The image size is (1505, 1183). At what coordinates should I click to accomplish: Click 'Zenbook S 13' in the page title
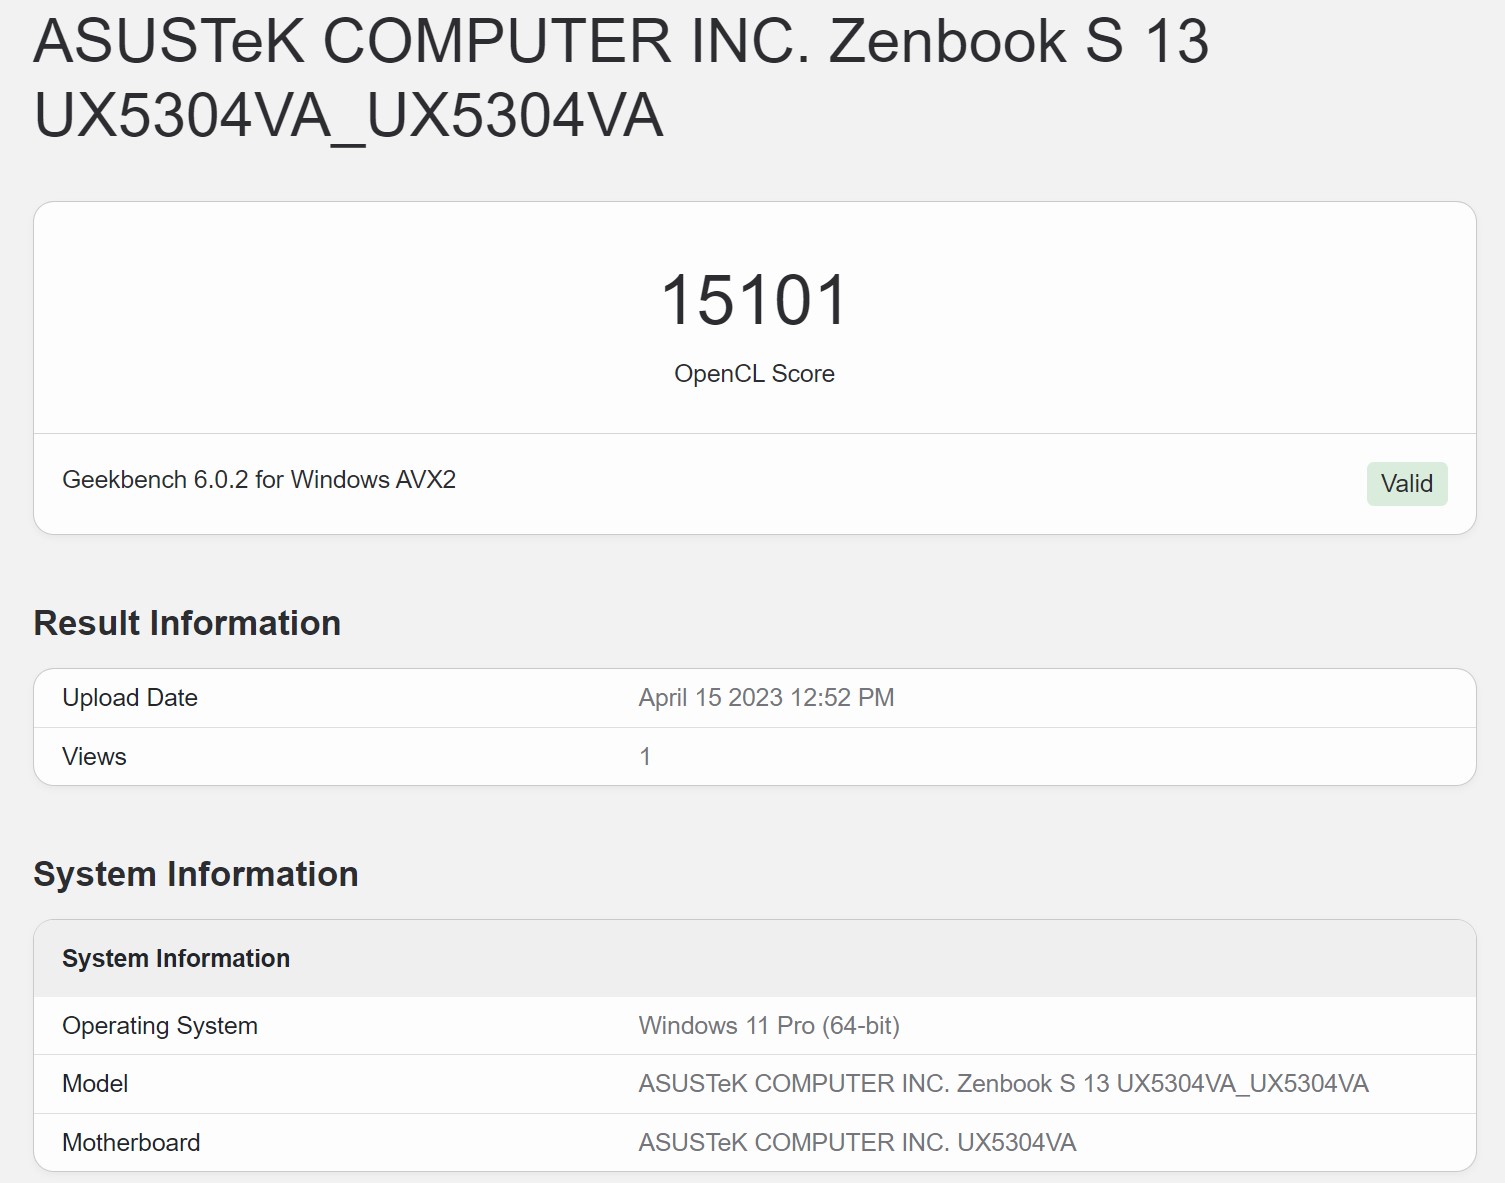tap(1018, 42)
